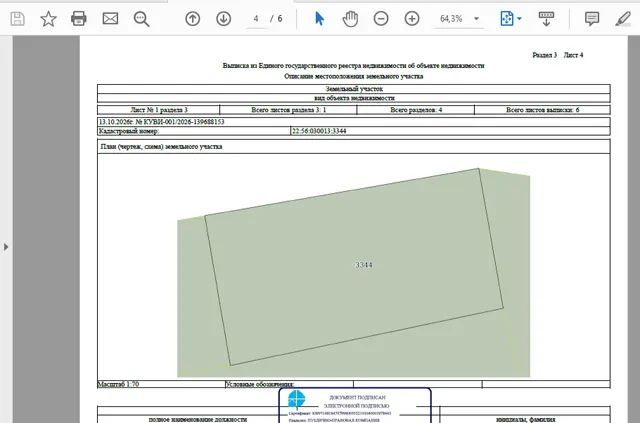640x423 pixels.
Task: Print the document using the printer icon
Action: tap(79, 19)
